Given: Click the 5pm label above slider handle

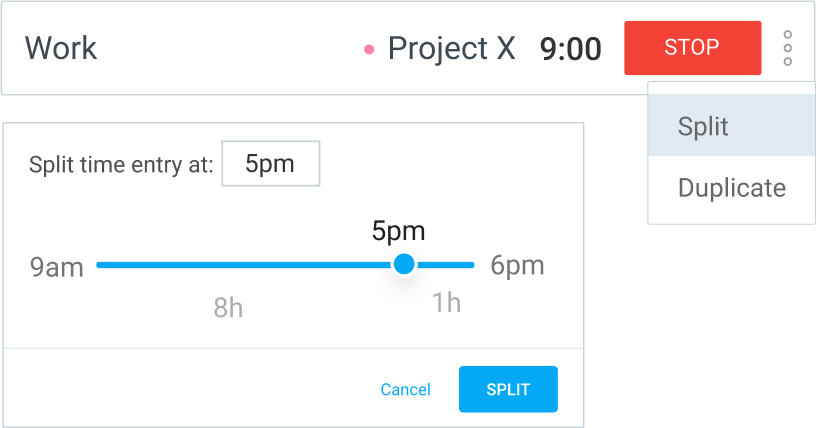Looking at the screenshot, I should tap(398, 231).
